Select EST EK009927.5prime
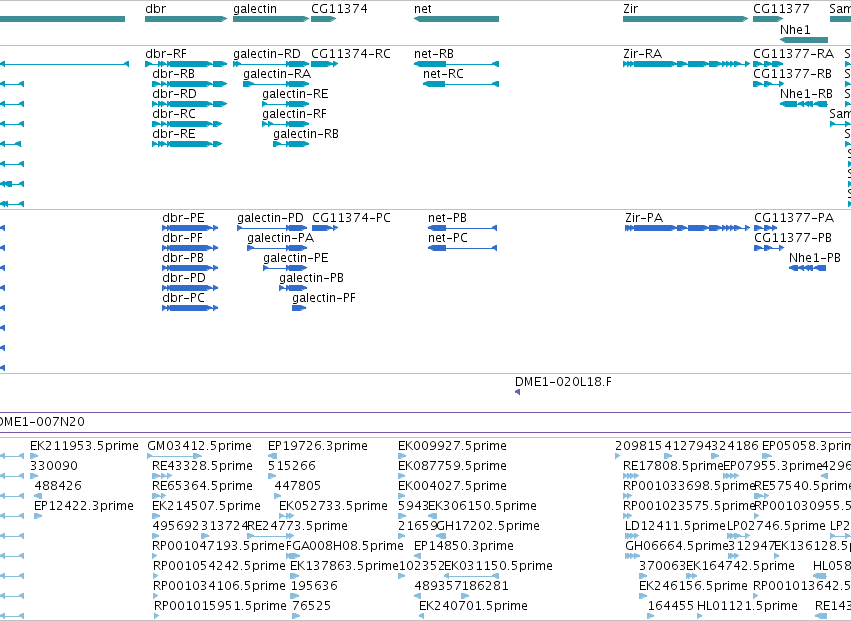 pyautogui.click(x=402, y=457)
